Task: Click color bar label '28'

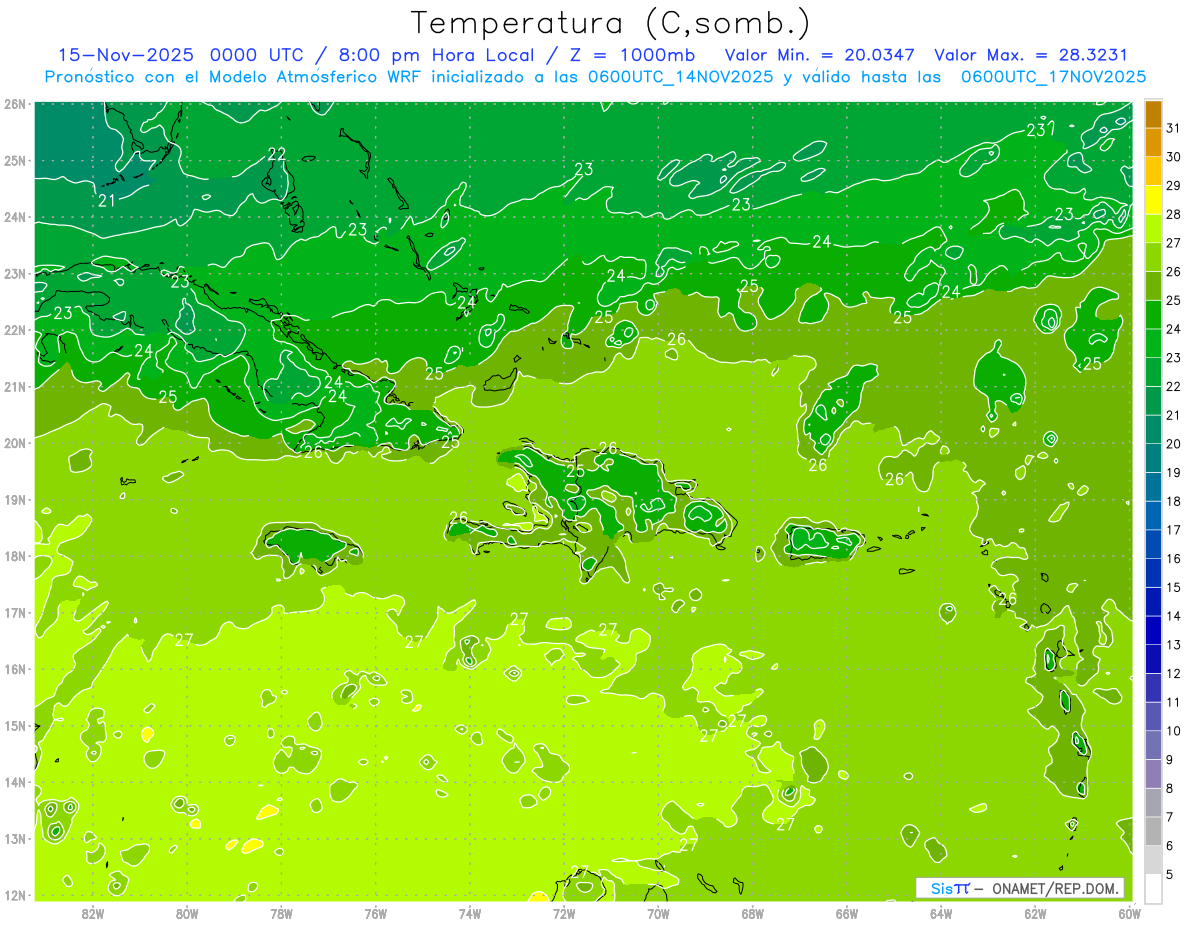Action: click(x=1173, y=214)
